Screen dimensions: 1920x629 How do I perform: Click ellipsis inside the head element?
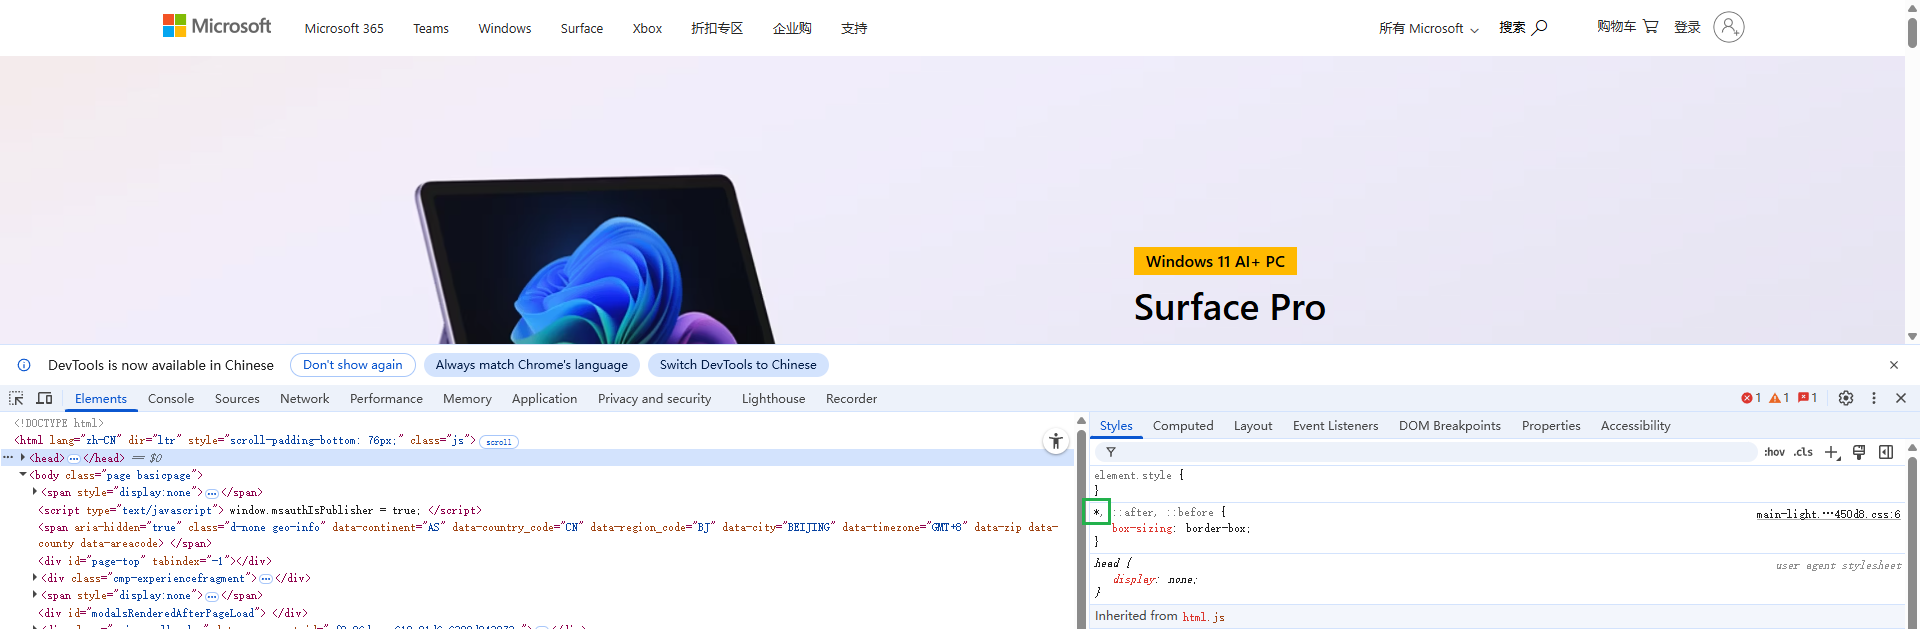74,458
